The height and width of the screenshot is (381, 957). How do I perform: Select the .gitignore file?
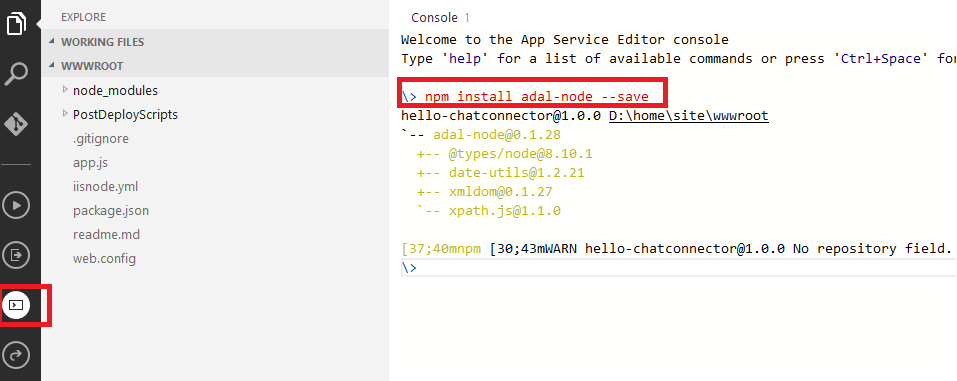[x=101, y=139]
